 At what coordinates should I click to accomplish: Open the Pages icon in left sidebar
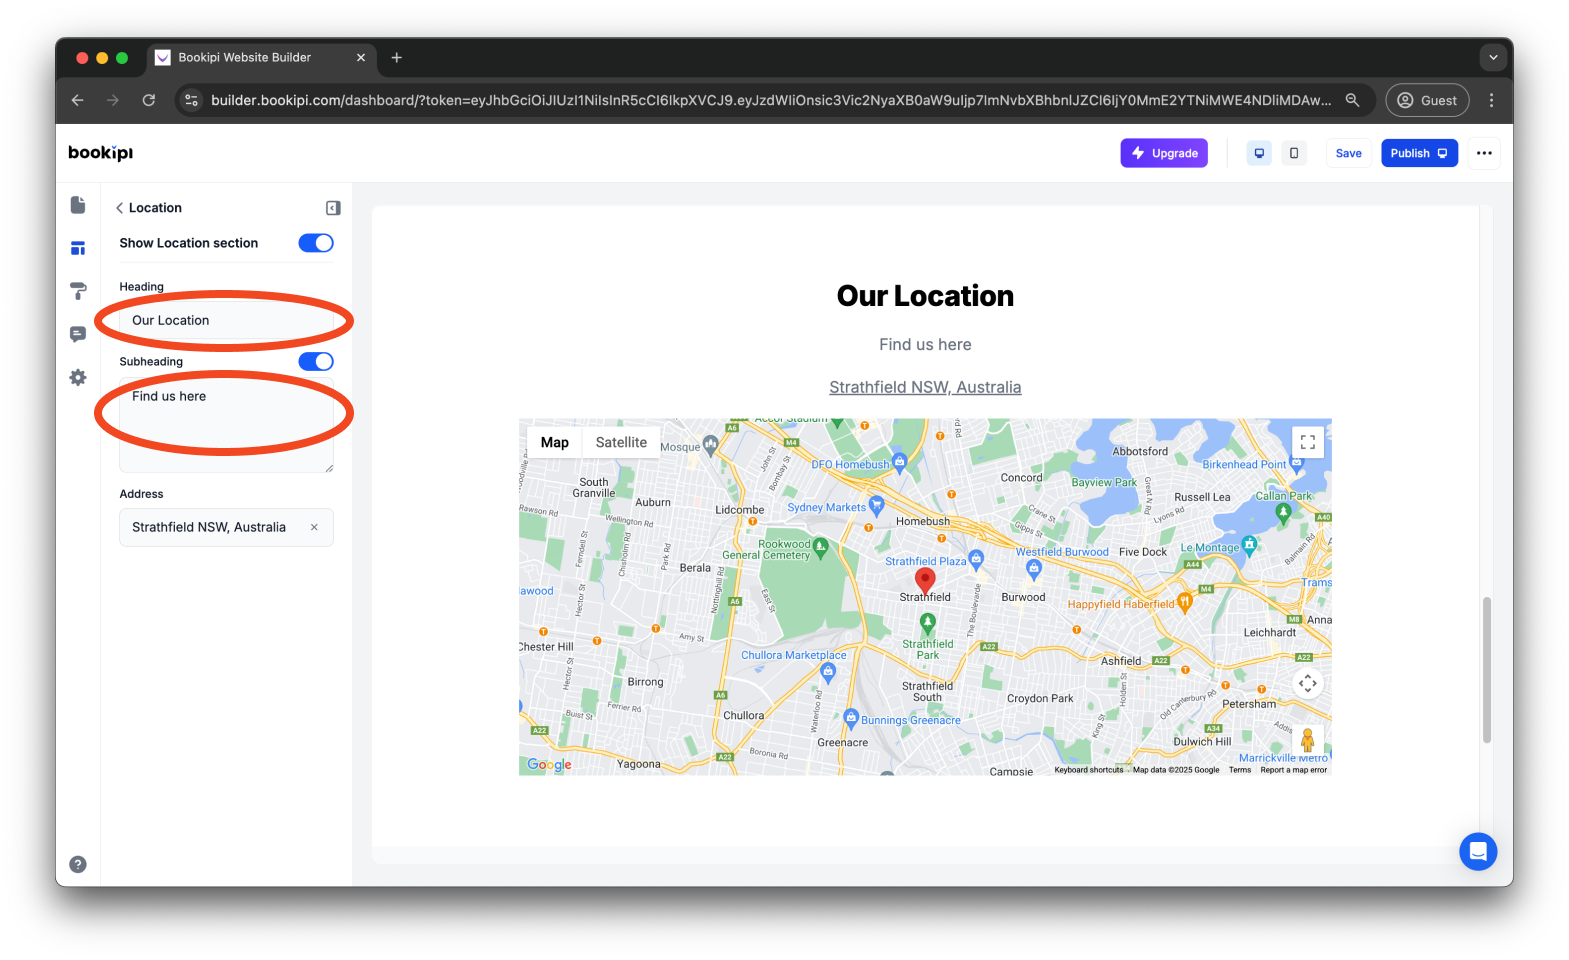point(78,205)
